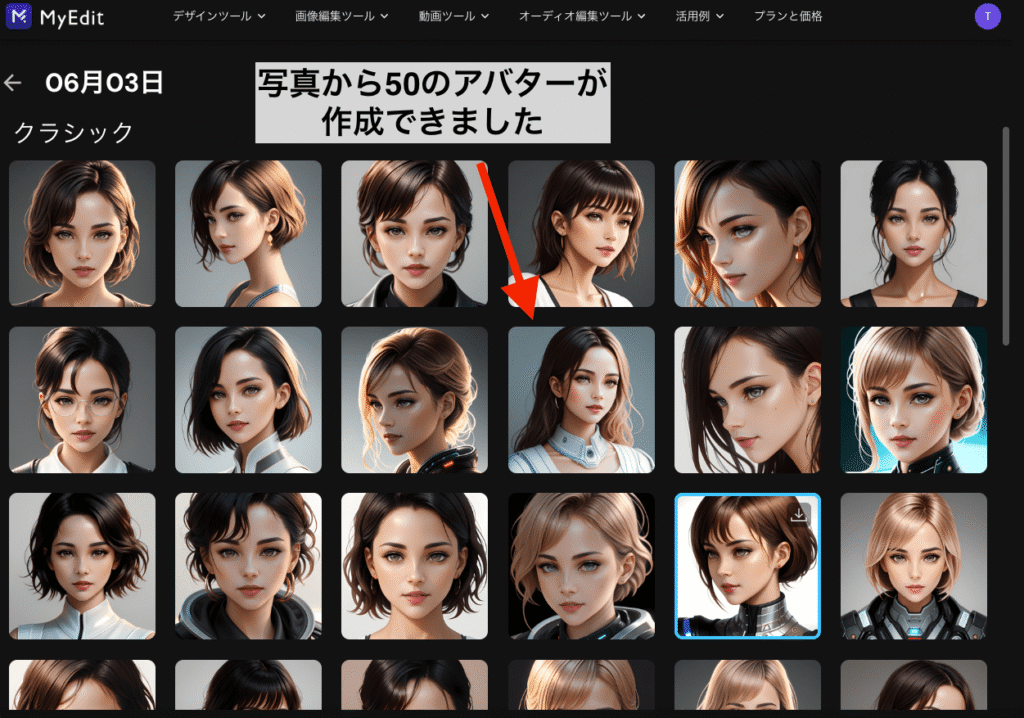Click the vertical page scrollbar
1024x718 pixels.
pos(1006,235)
